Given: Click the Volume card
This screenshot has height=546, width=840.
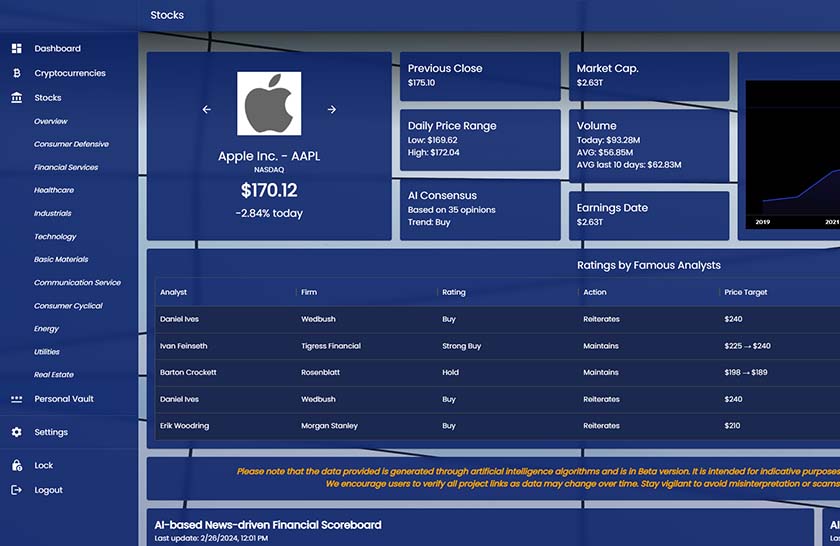Looking at the screenshot, I should [649, 146].
